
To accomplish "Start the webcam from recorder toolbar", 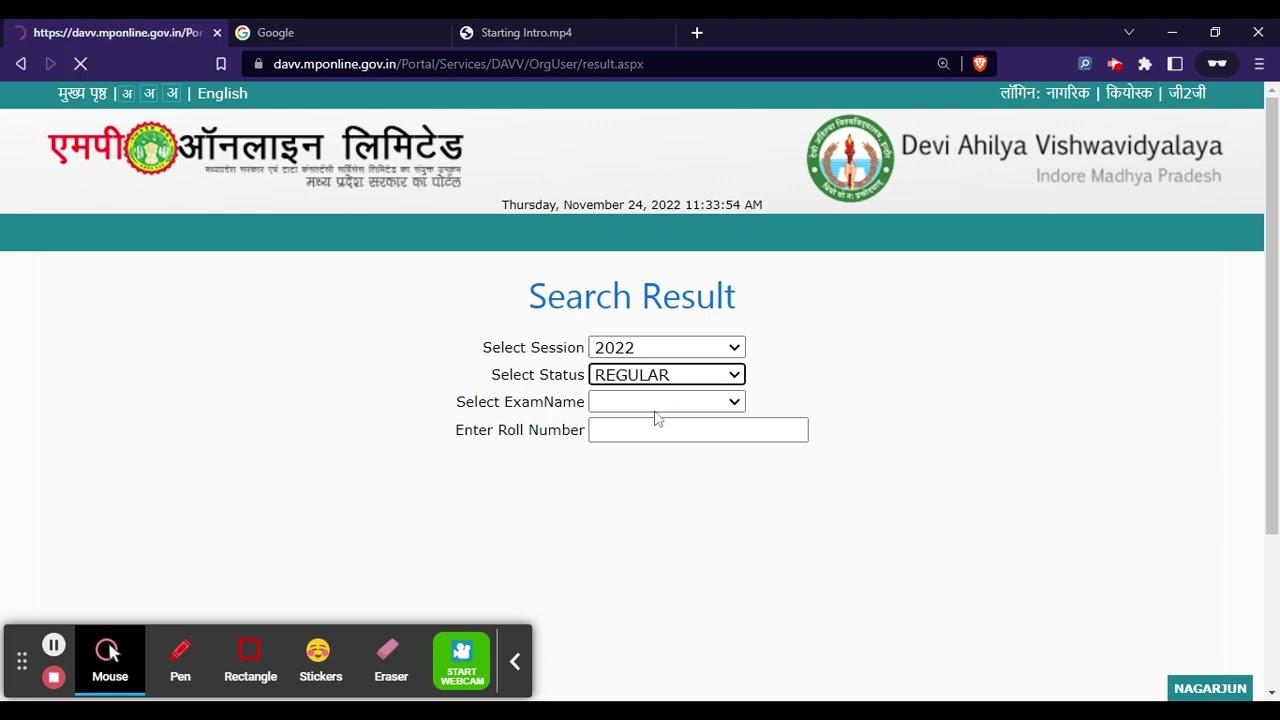I will click(462, 661).
